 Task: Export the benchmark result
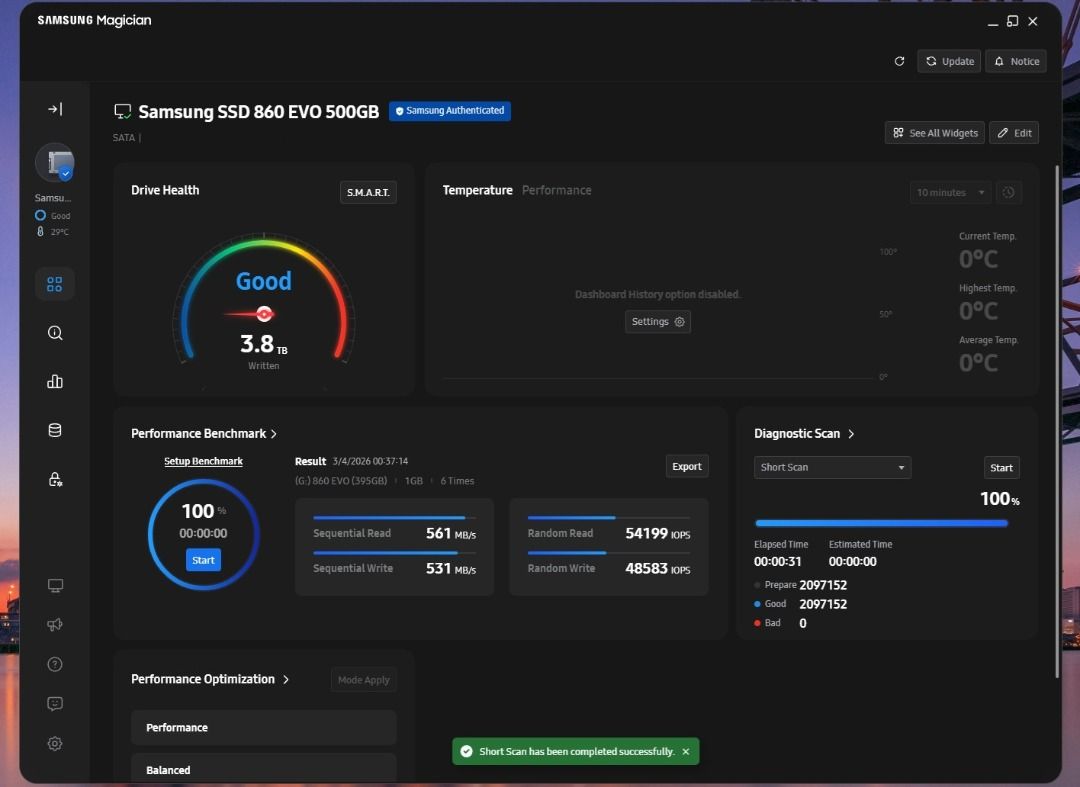coord(687,466)
